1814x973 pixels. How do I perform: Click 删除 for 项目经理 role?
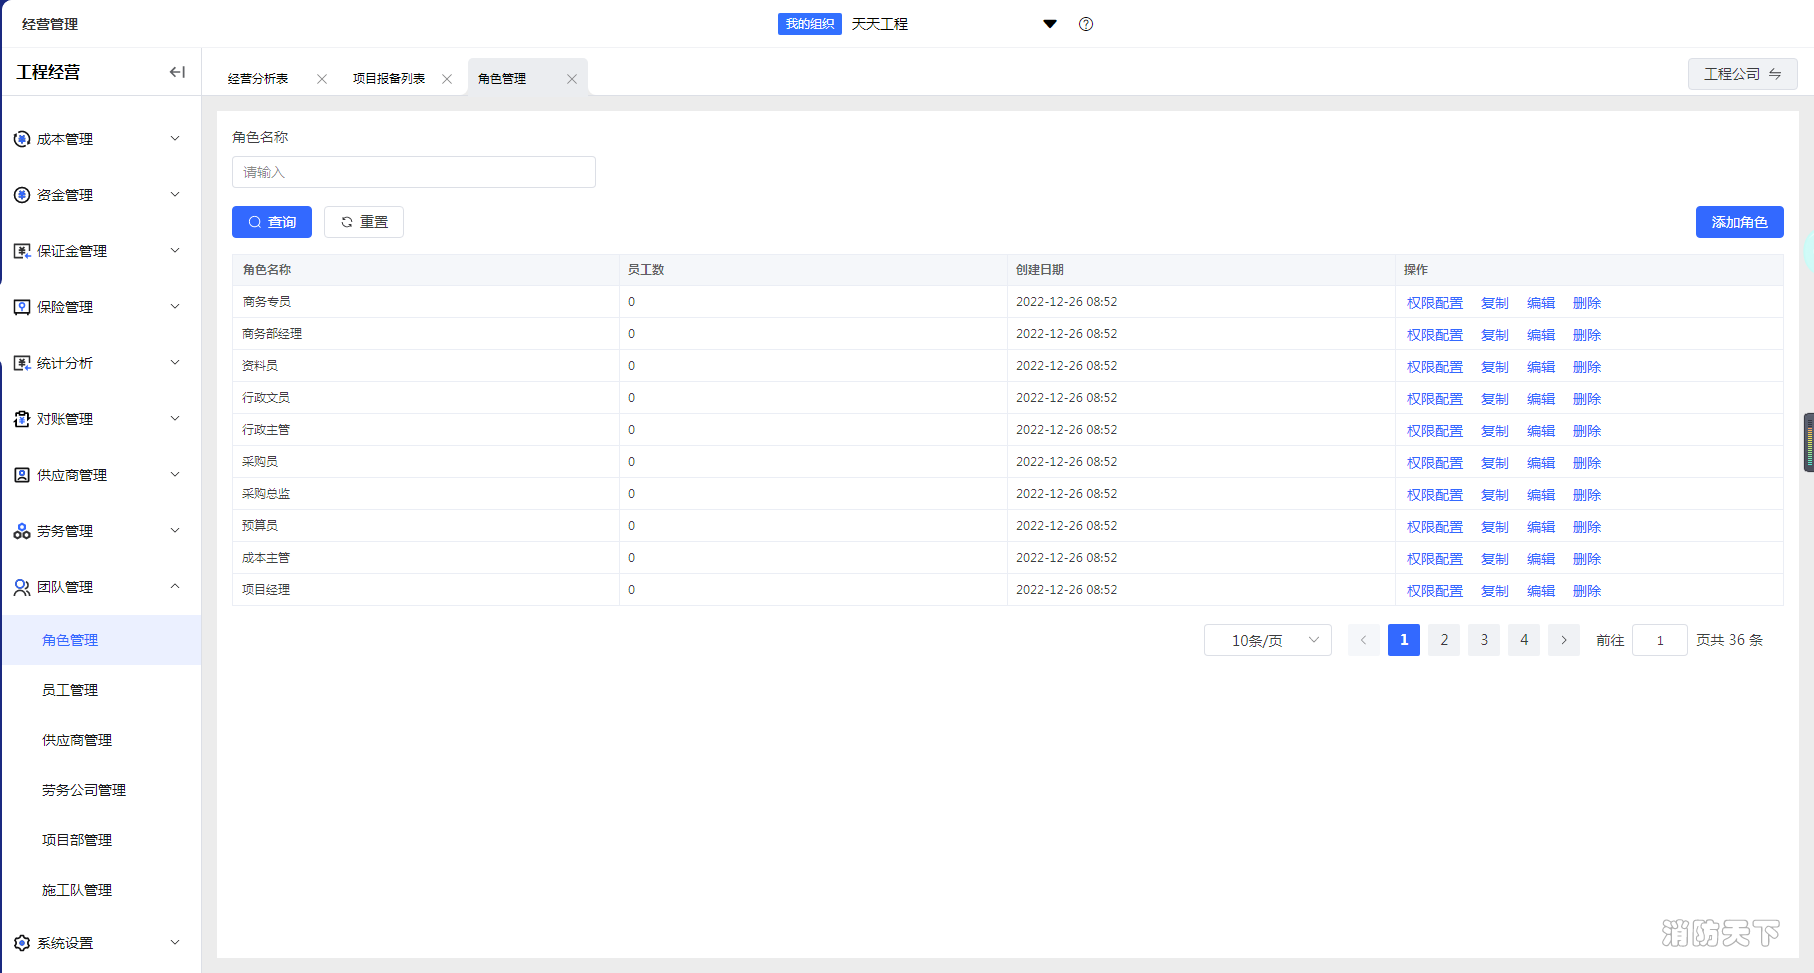(x=1586, y=591)
